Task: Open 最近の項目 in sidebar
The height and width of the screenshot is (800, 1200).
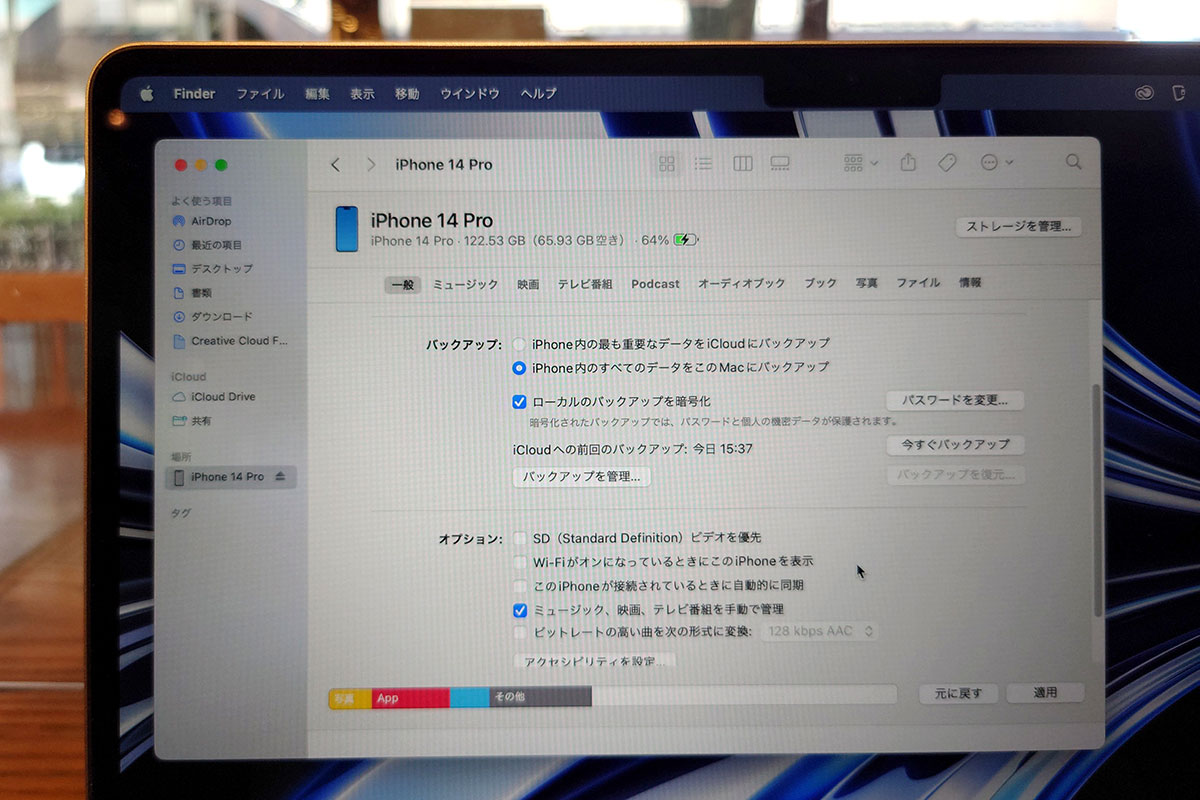Action: tap(207, 245)
